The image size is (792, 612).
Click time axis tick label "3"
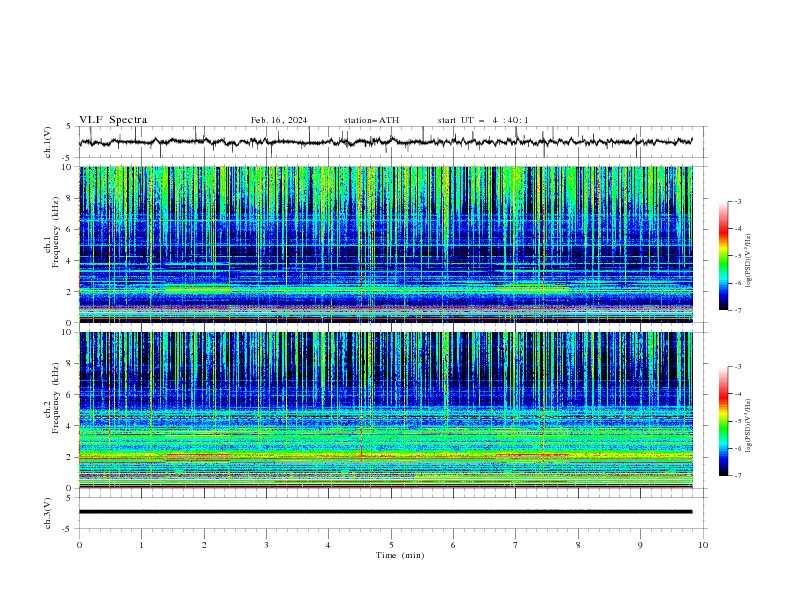pyautogui.click(x=266, y=545)
